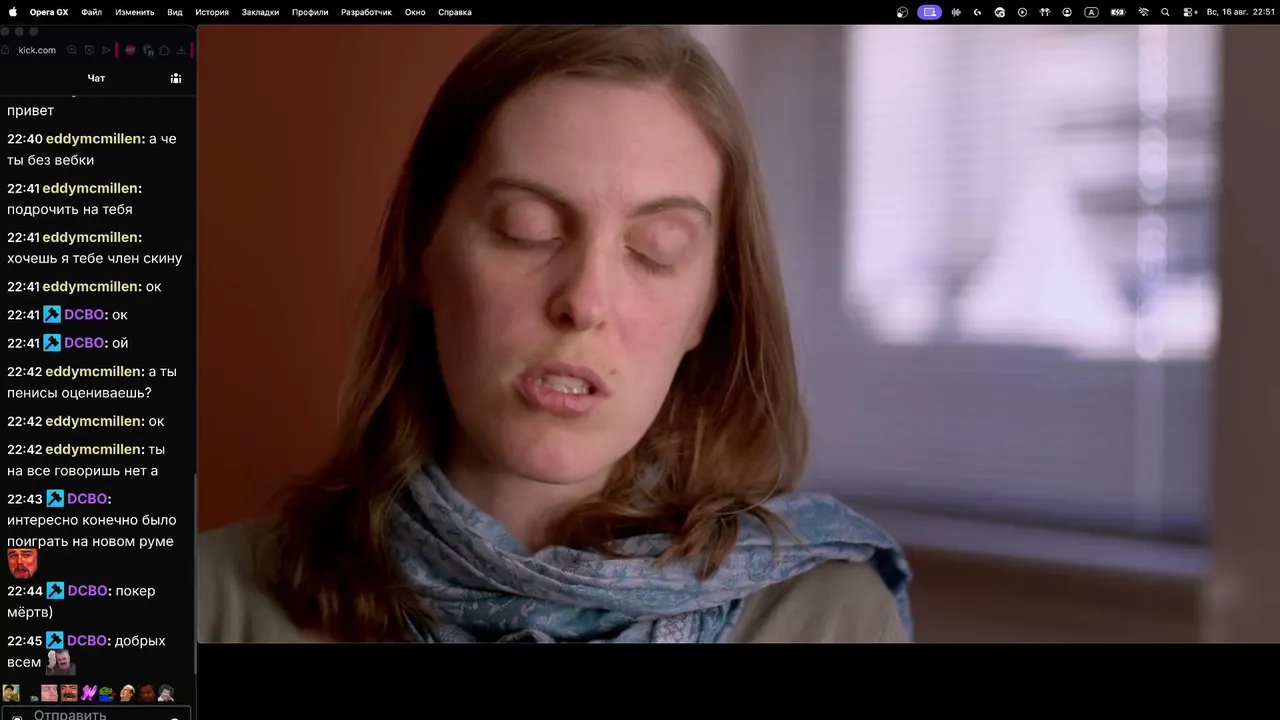1280x720 pixels.
Task: Click the video stream player
Action: coord(739,334)
